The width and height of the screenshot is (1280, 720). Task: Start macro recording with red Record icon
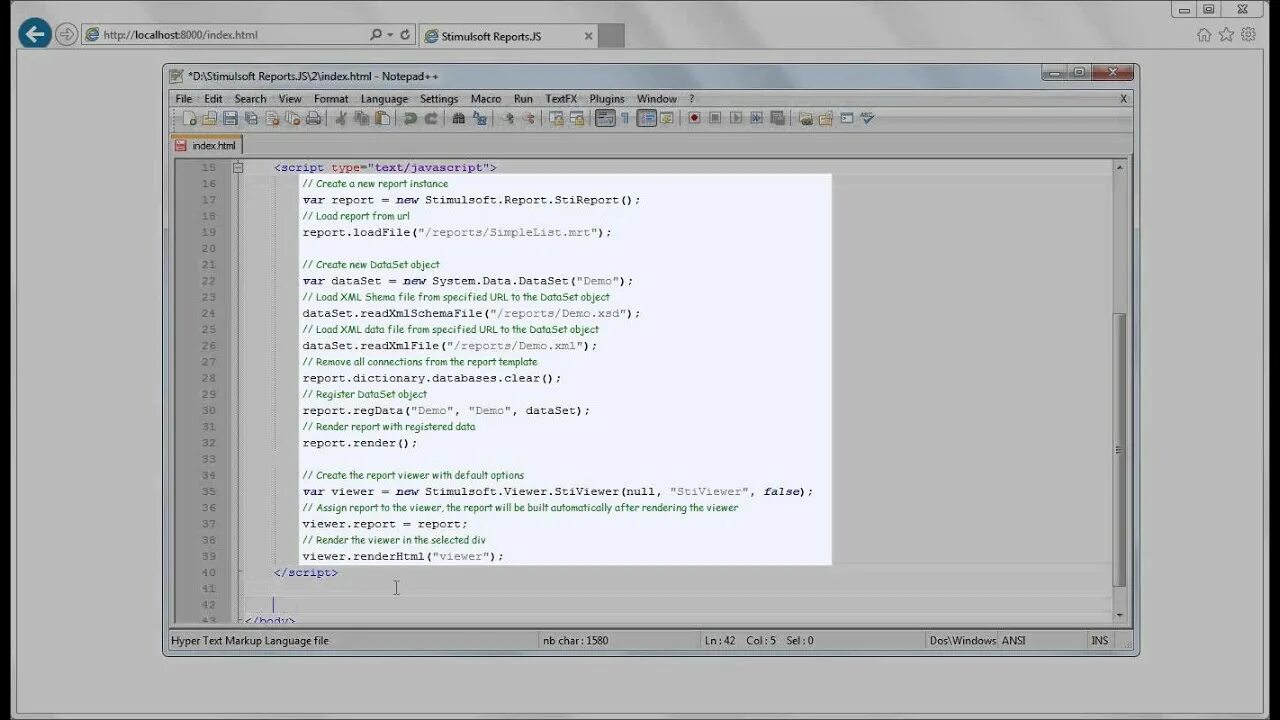coord(694,118)
